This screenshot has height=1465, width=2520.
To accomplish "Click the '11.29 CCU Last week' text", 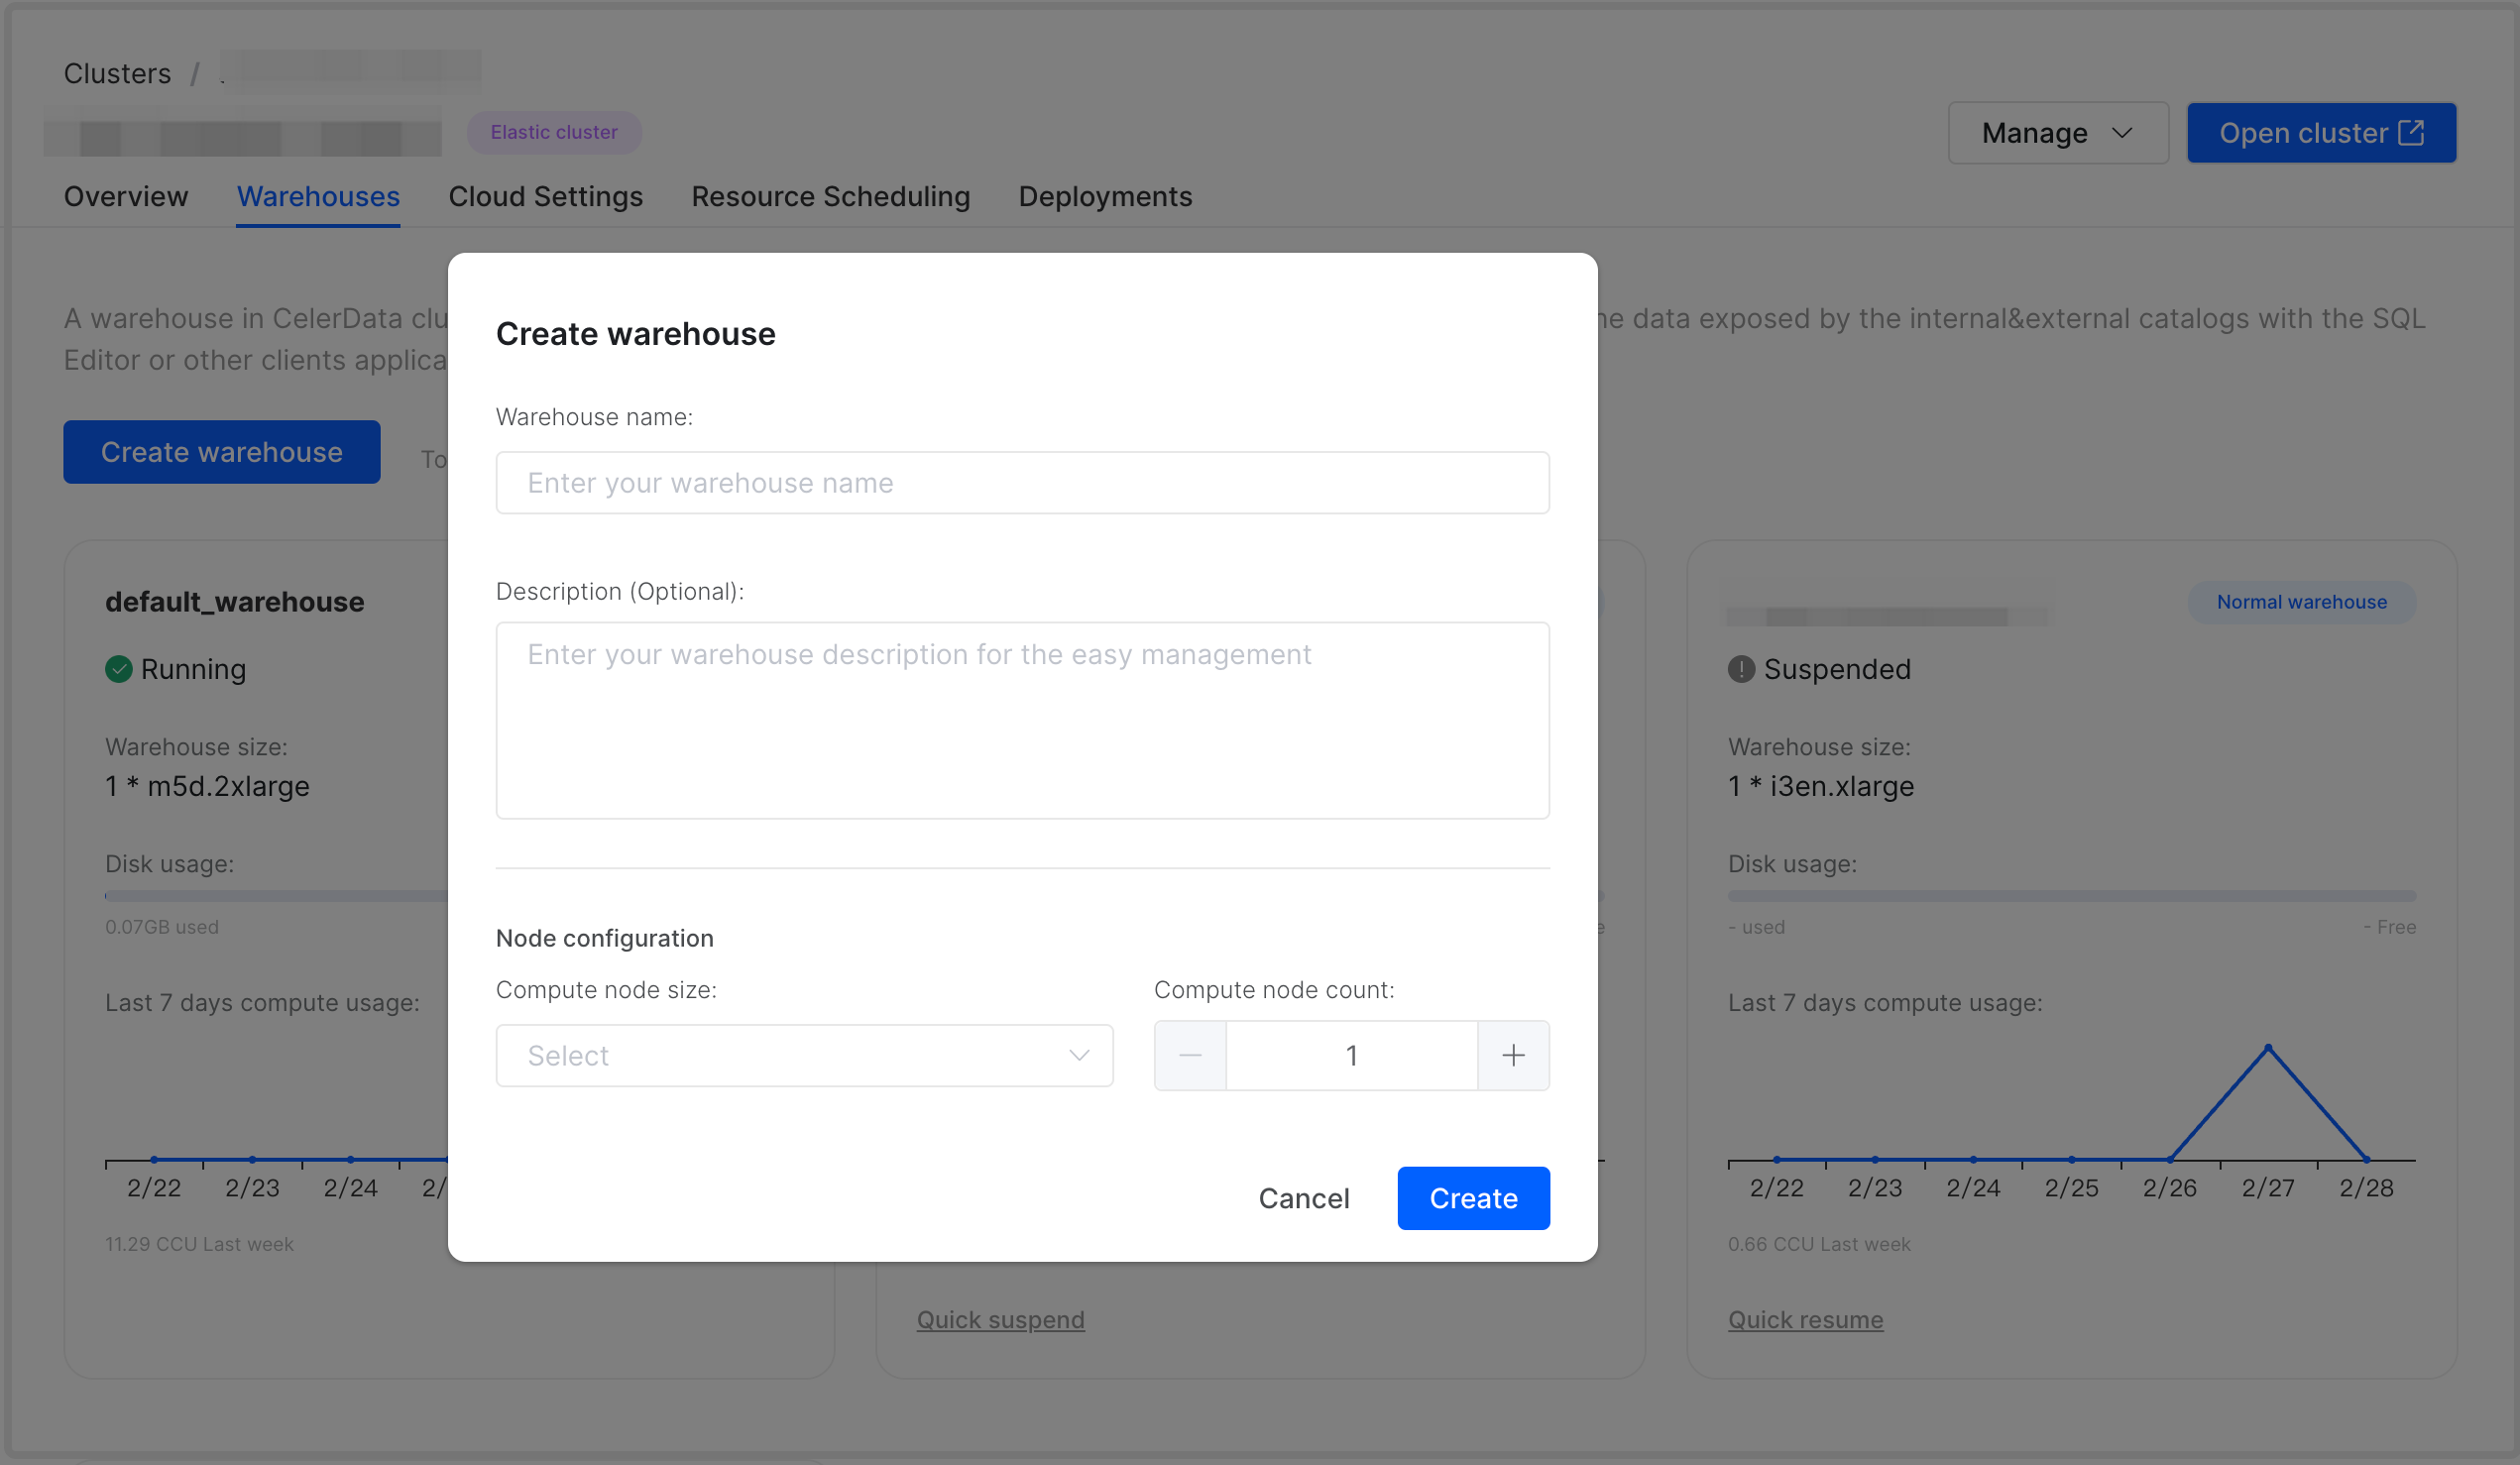I will coord(199,1244).
